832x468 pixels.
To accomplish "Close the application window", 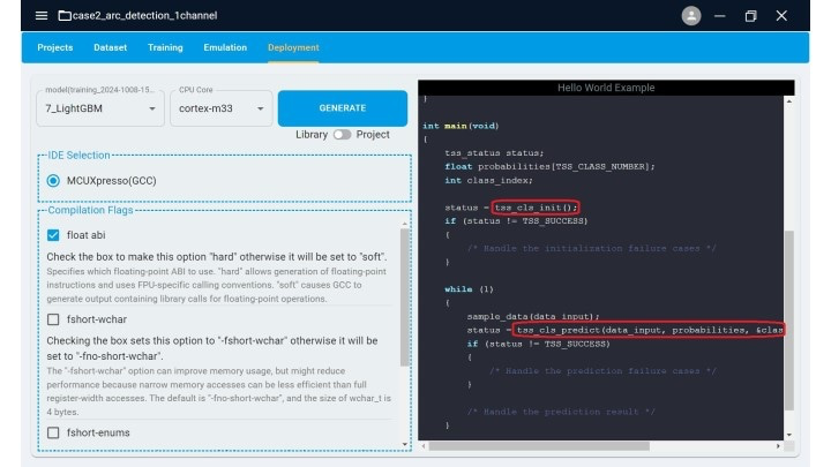I will (782, 16).
